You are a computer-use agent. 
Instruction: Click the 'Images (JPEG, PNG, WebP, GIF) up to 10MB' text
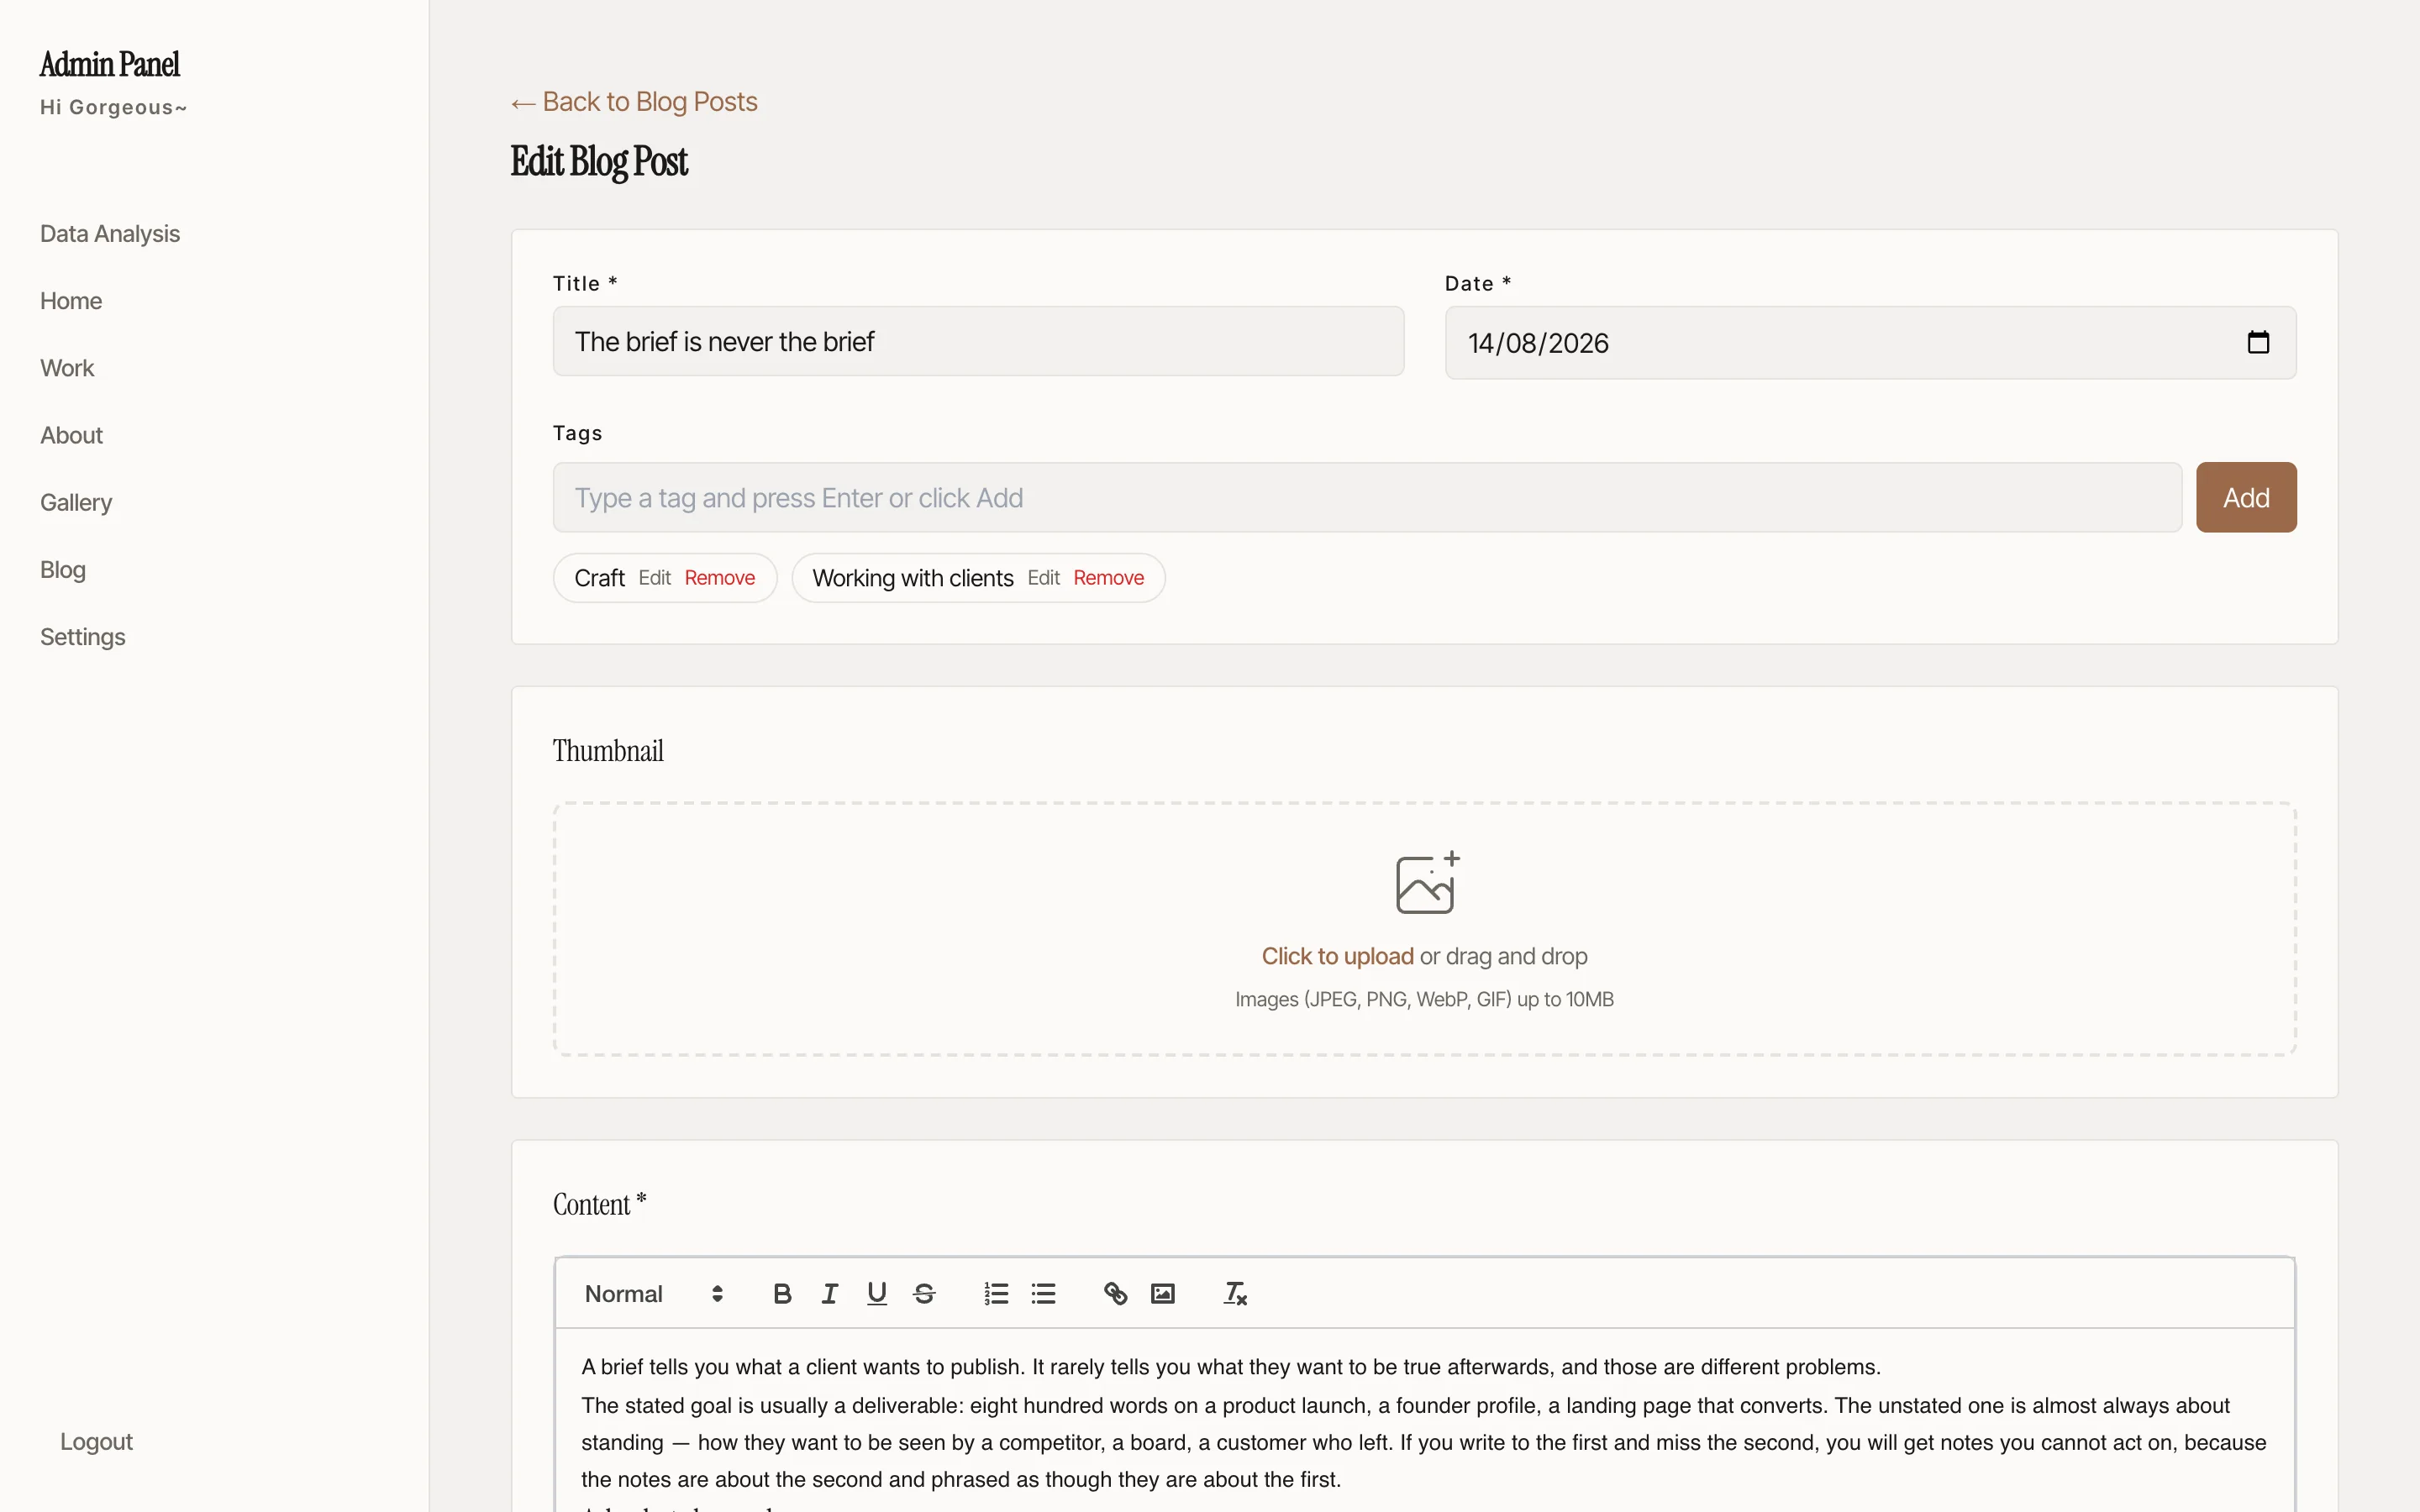click(x=1424, y=999)
